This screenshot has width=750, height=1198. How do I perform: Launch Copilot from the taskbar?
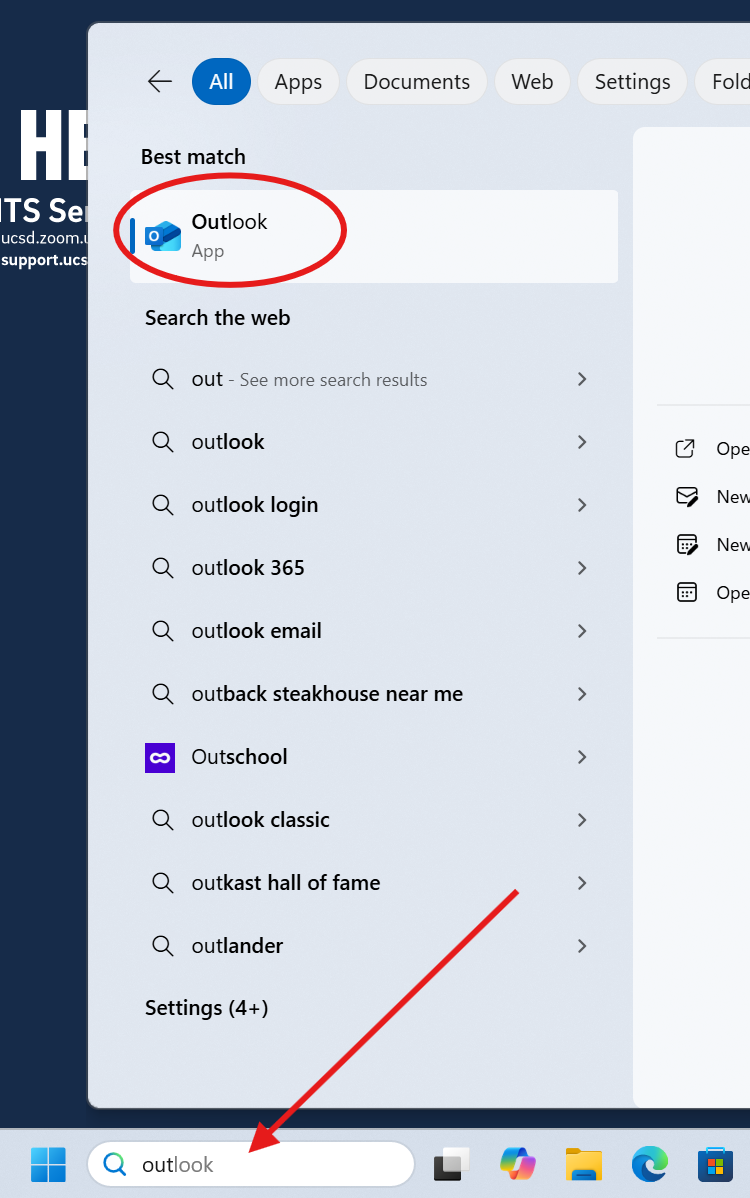[518, 1165]
